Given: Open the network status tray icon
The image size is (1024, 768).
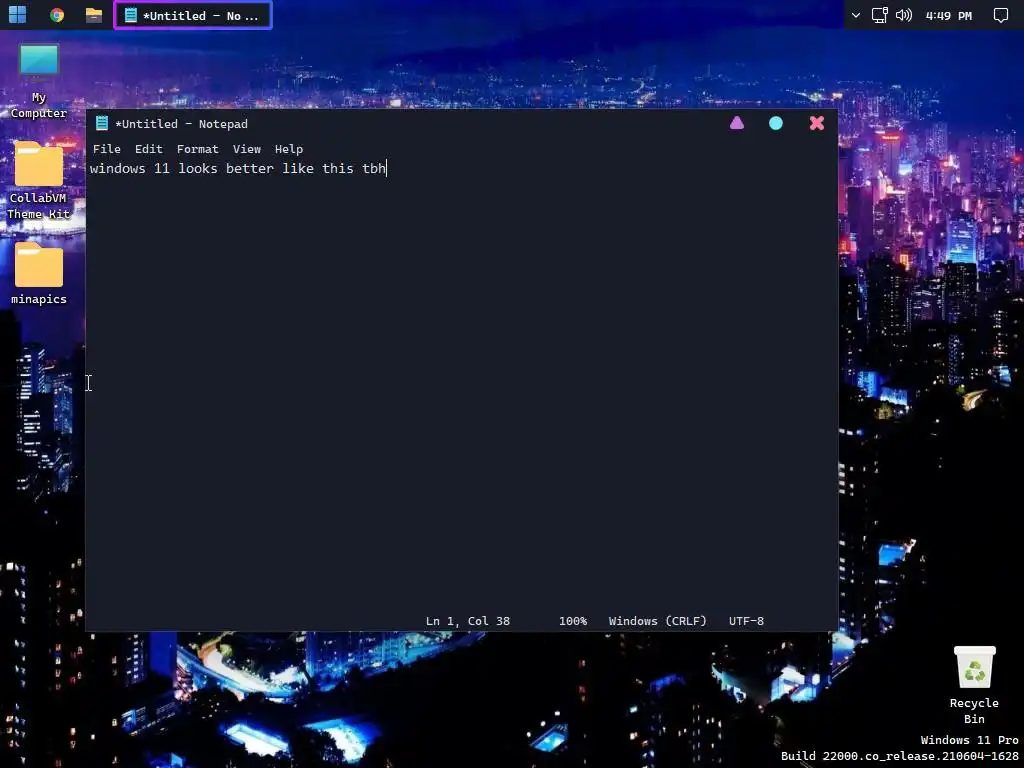Looking at the screenshot, I should (880, 15).
